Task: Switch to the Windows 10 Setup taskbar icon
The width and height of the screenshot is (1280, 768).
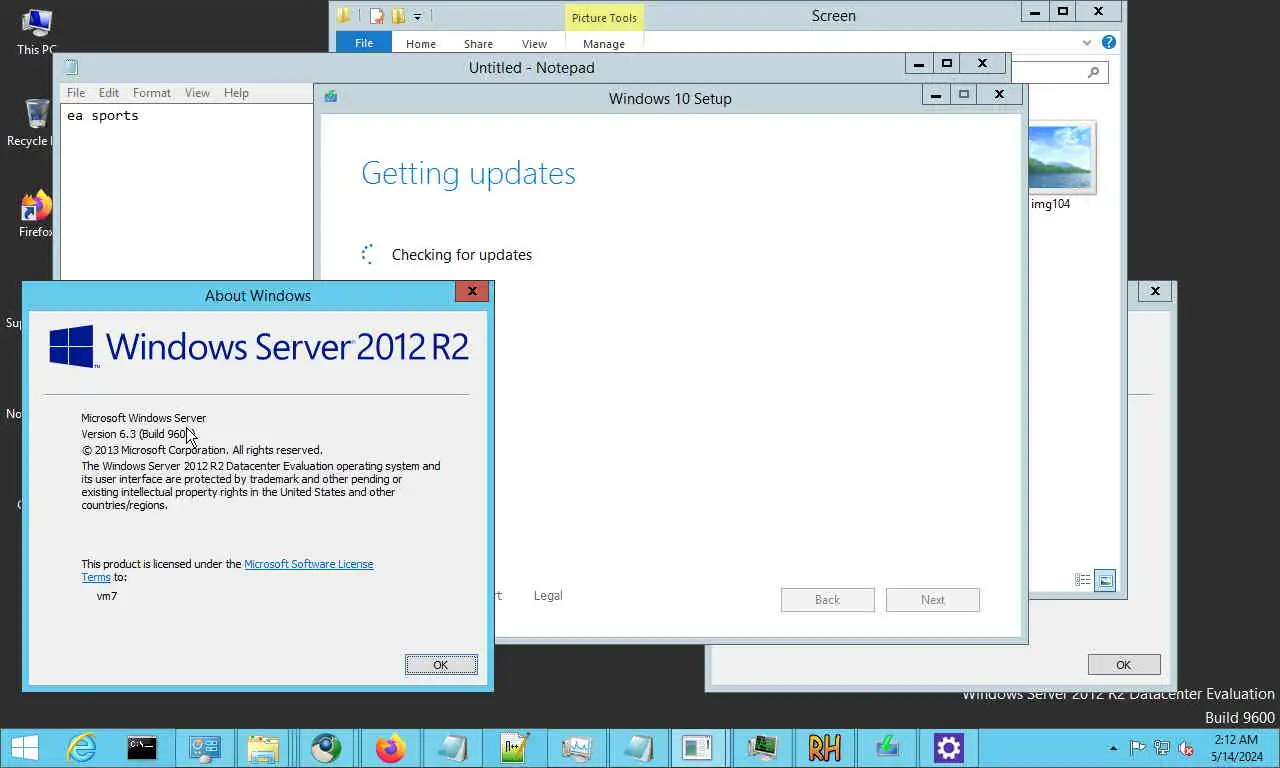Action: click(x=886, y=747)
